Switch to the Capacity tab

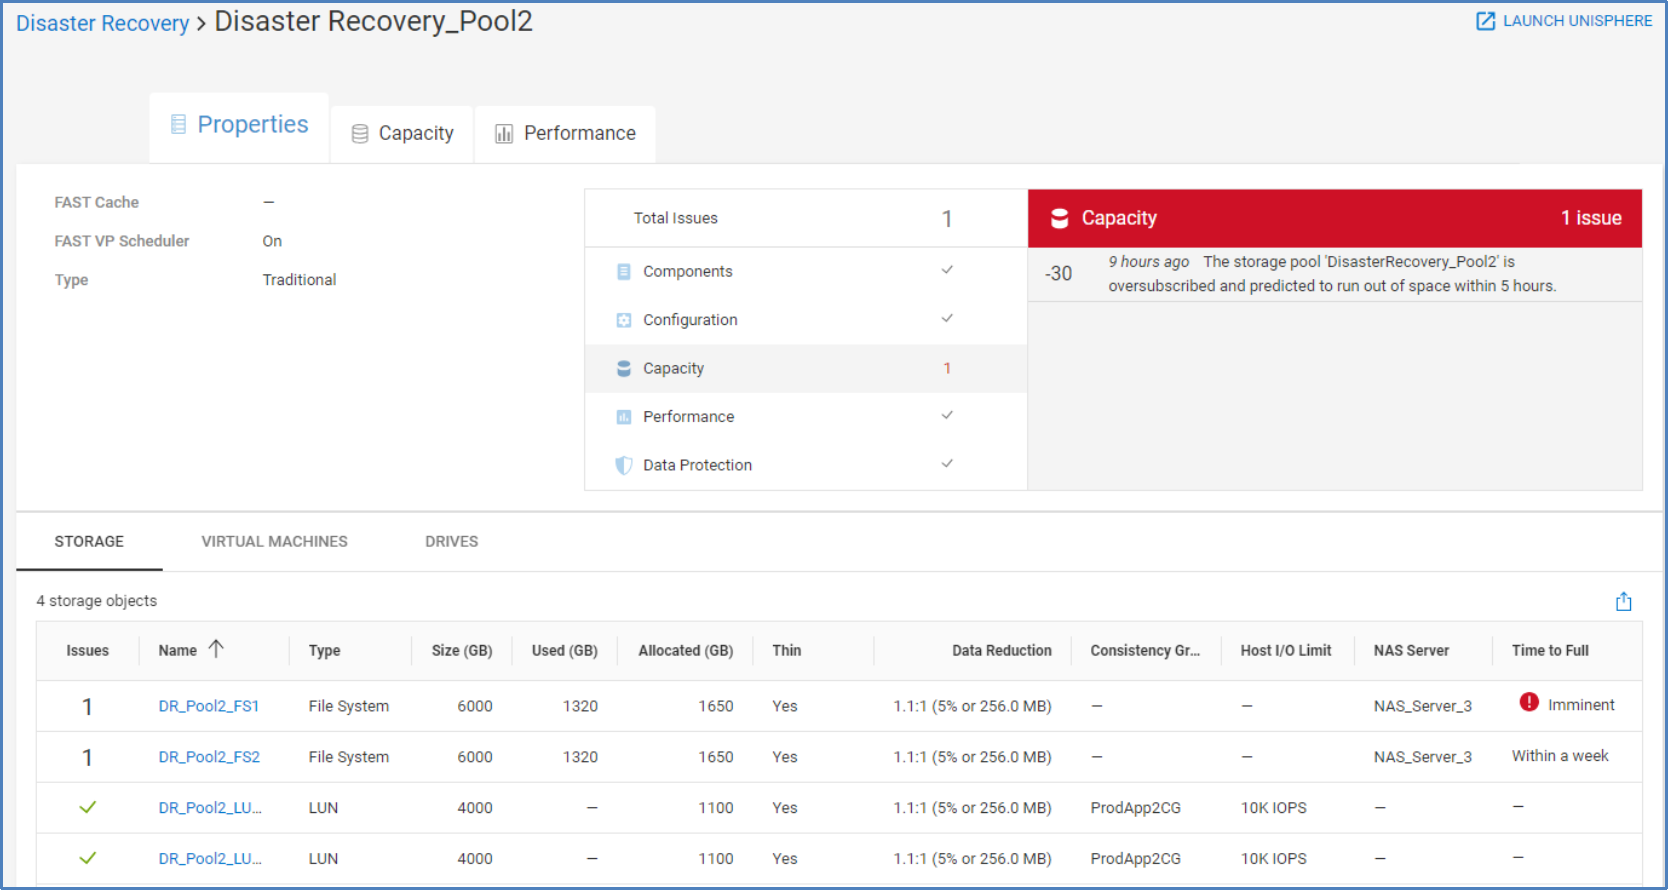point(402,134)
